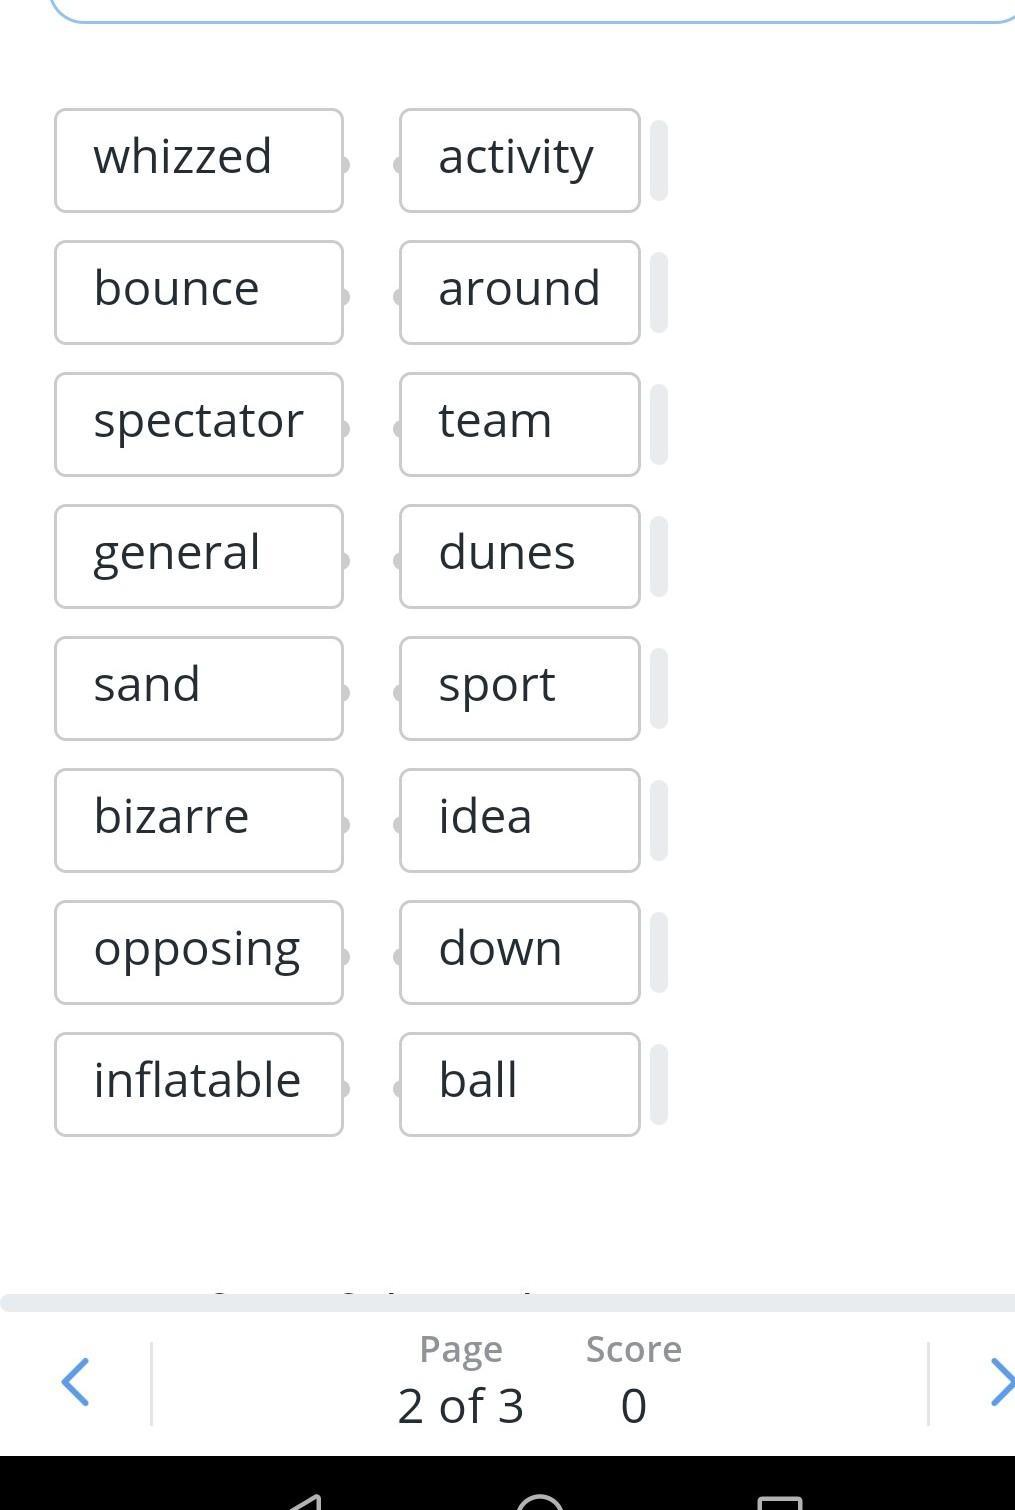The image size is (1015, 1510).
Task: Select the 'activity' match tile
Action: coord(519,160)
